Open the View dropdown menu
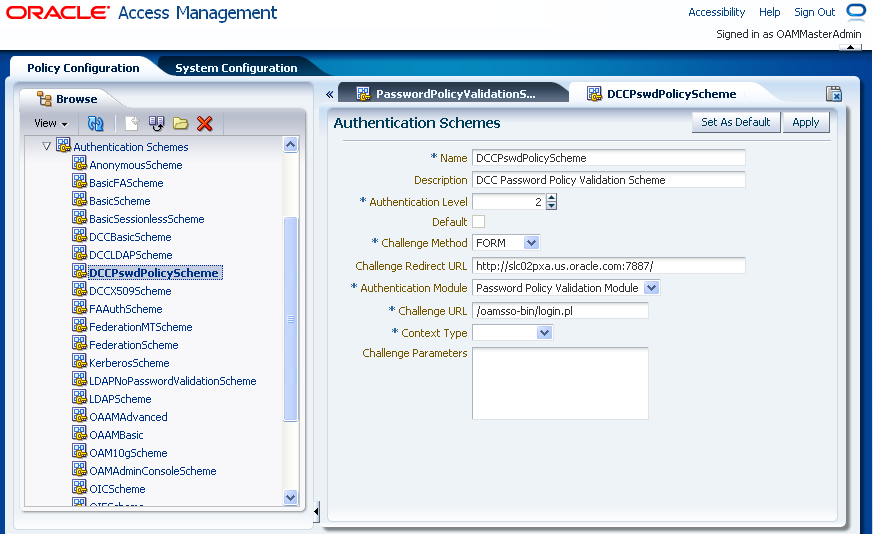 [51, 124]
